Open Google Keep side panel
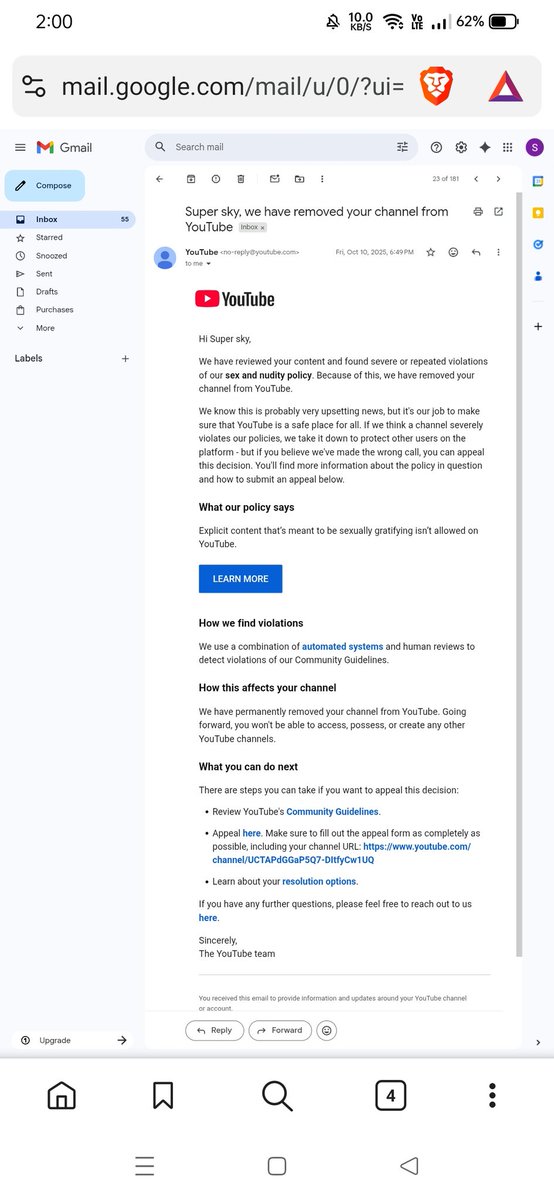This screenshot has height=1200, width=554. [x=538, y=212]
